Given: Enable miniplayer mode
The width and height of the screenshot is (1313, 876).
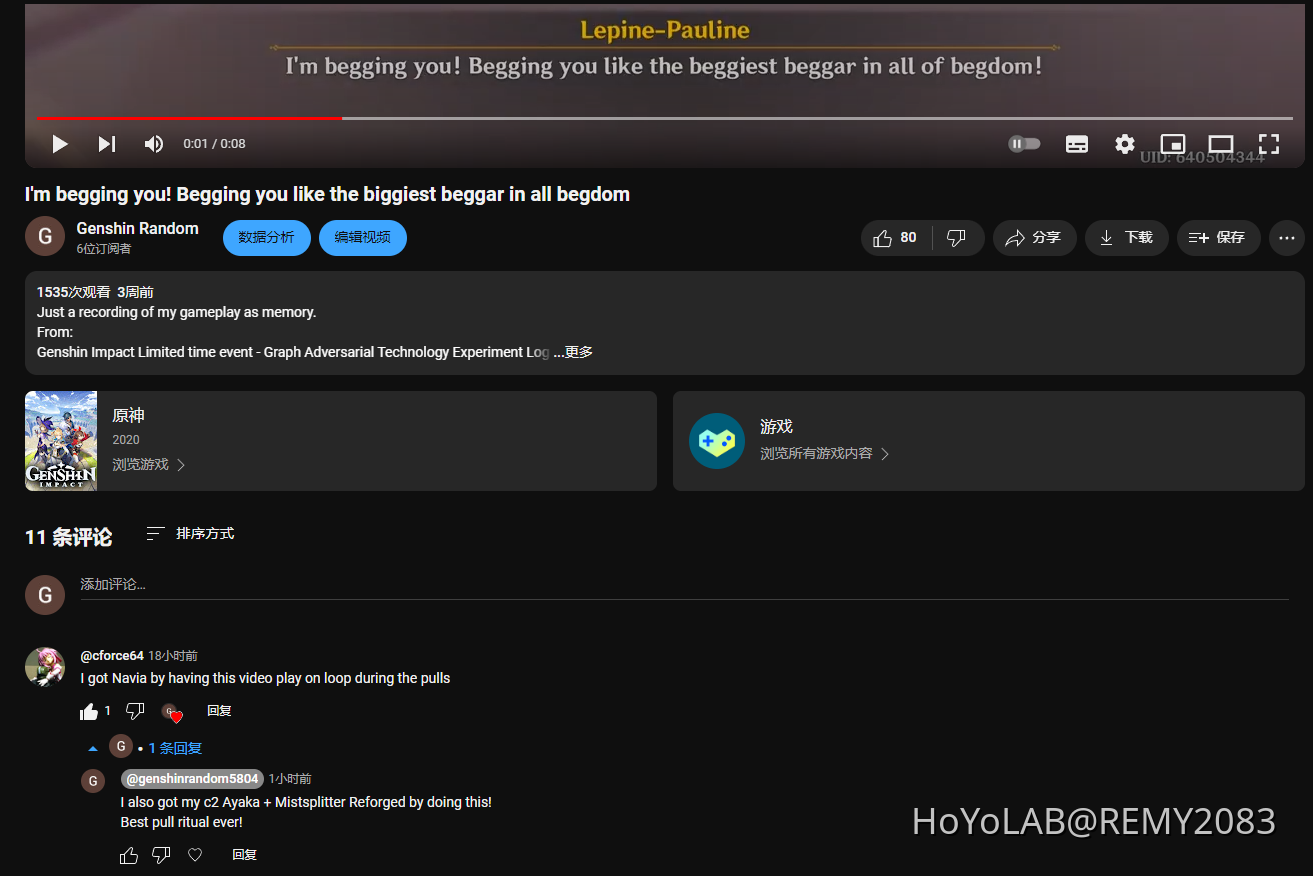Looking at the screenshot, I should [x=1172, y=144].
